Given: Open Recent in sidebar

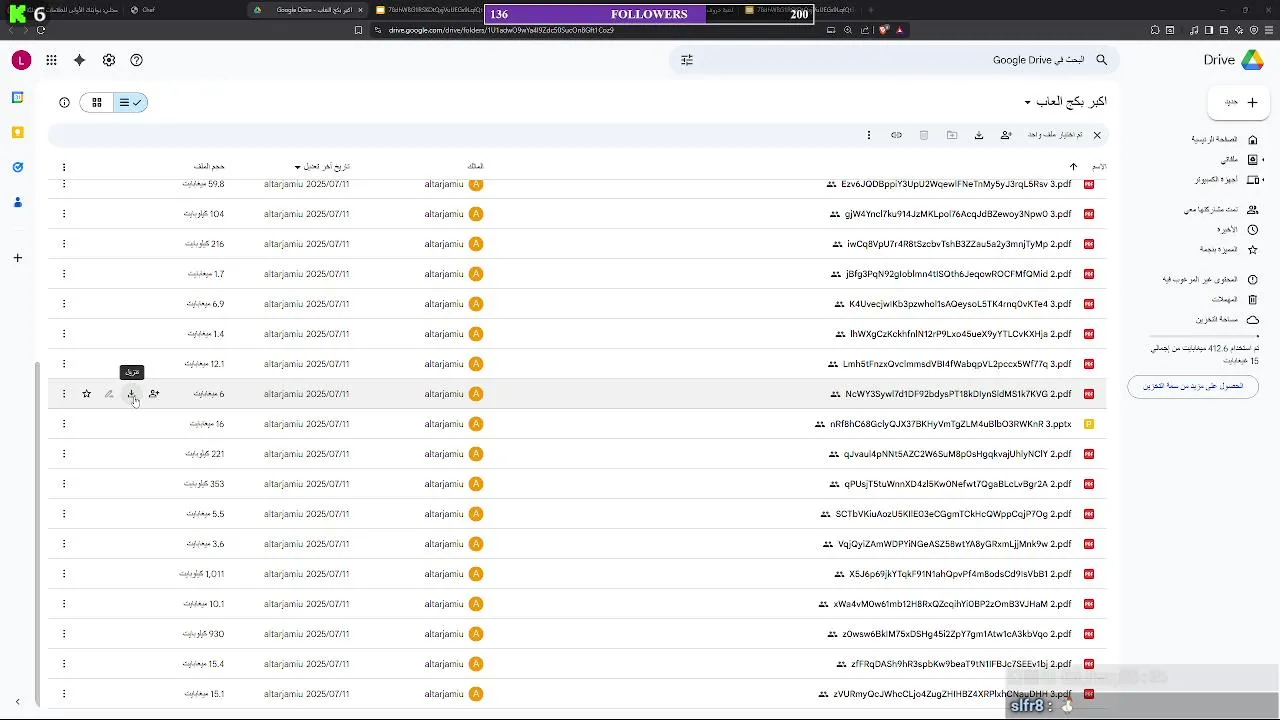Looking at the screenshot, I should (1236, 230).
